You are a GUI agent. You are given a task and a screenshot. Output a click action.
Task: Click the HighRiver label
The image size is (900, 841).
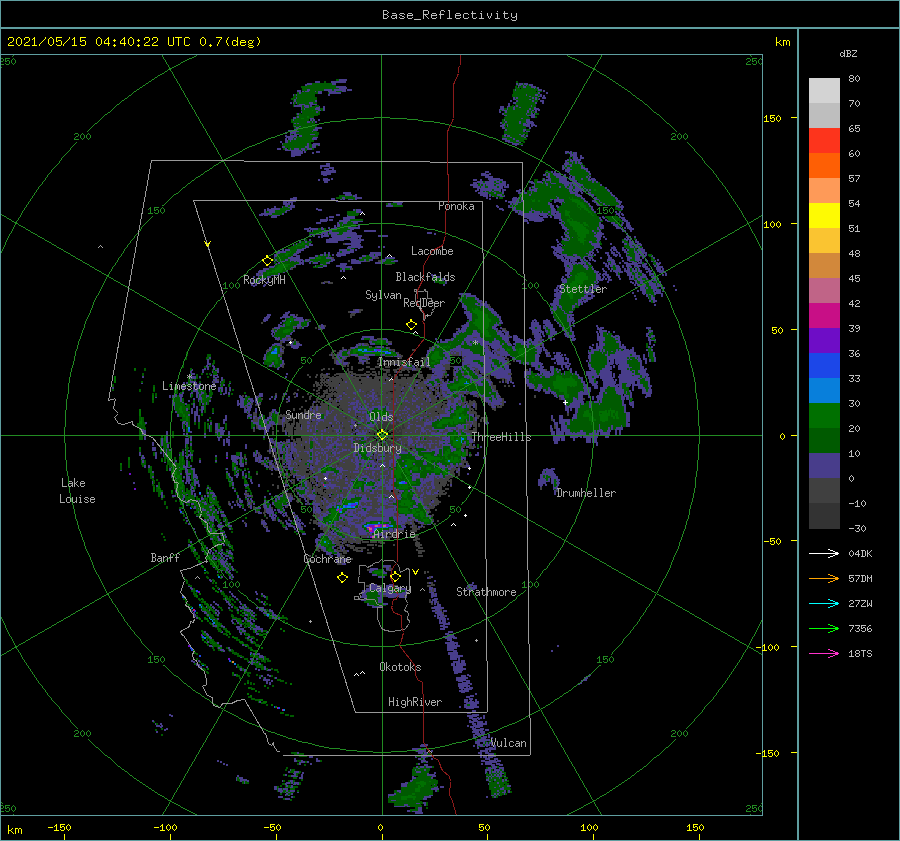(x=415, y=702)
